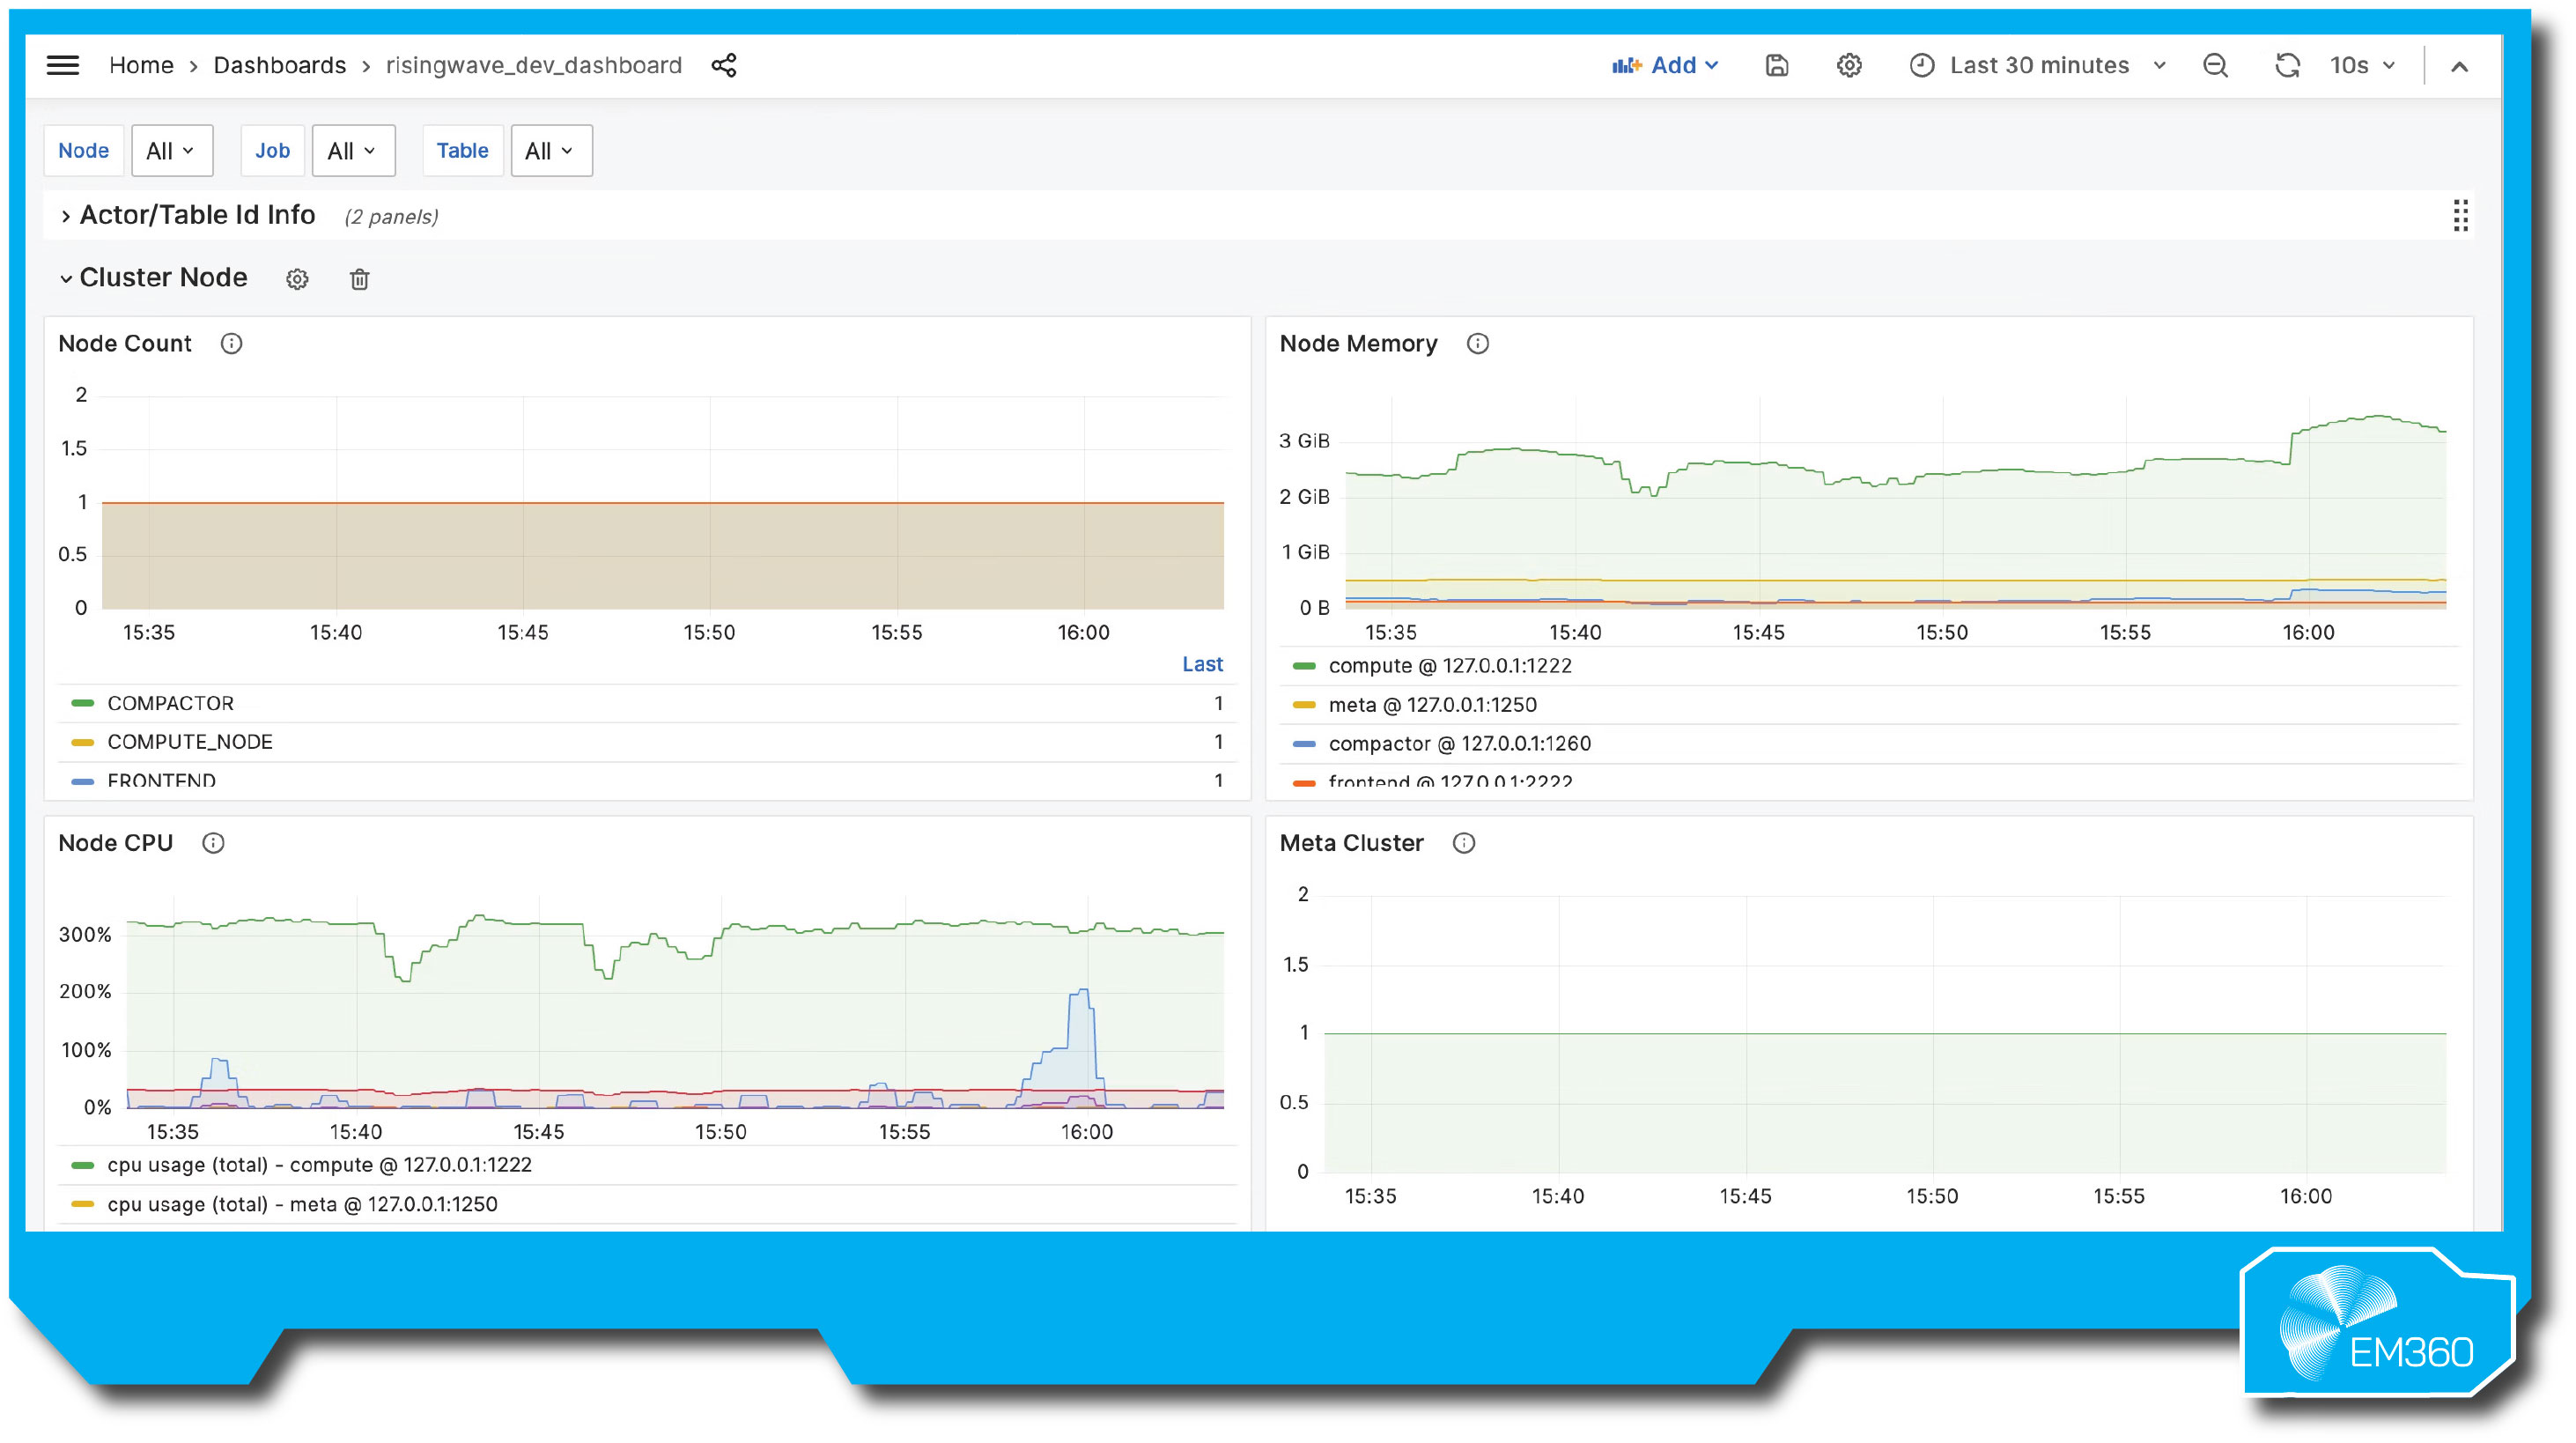Click the Cluster Node row settings gear

(x=297, y=279)
